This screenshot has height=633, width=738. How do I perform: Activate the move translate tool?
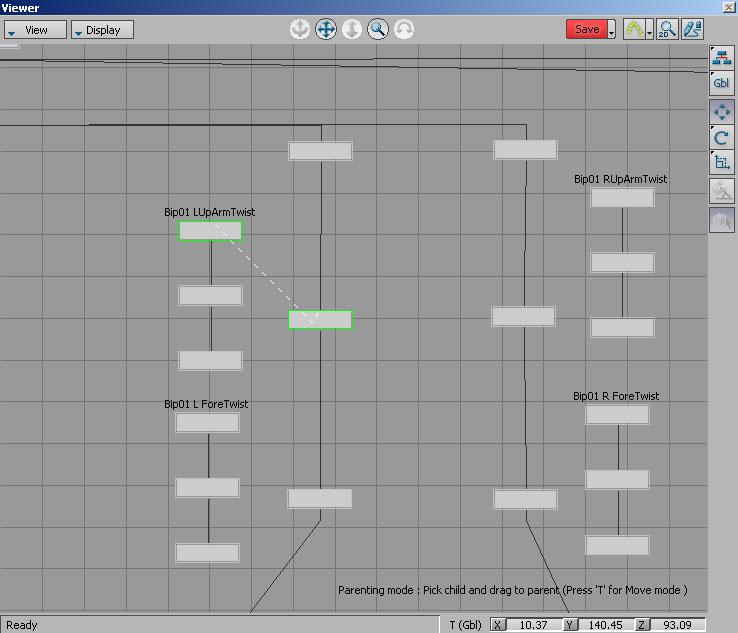pyautogui.click(x=722, y=112)
